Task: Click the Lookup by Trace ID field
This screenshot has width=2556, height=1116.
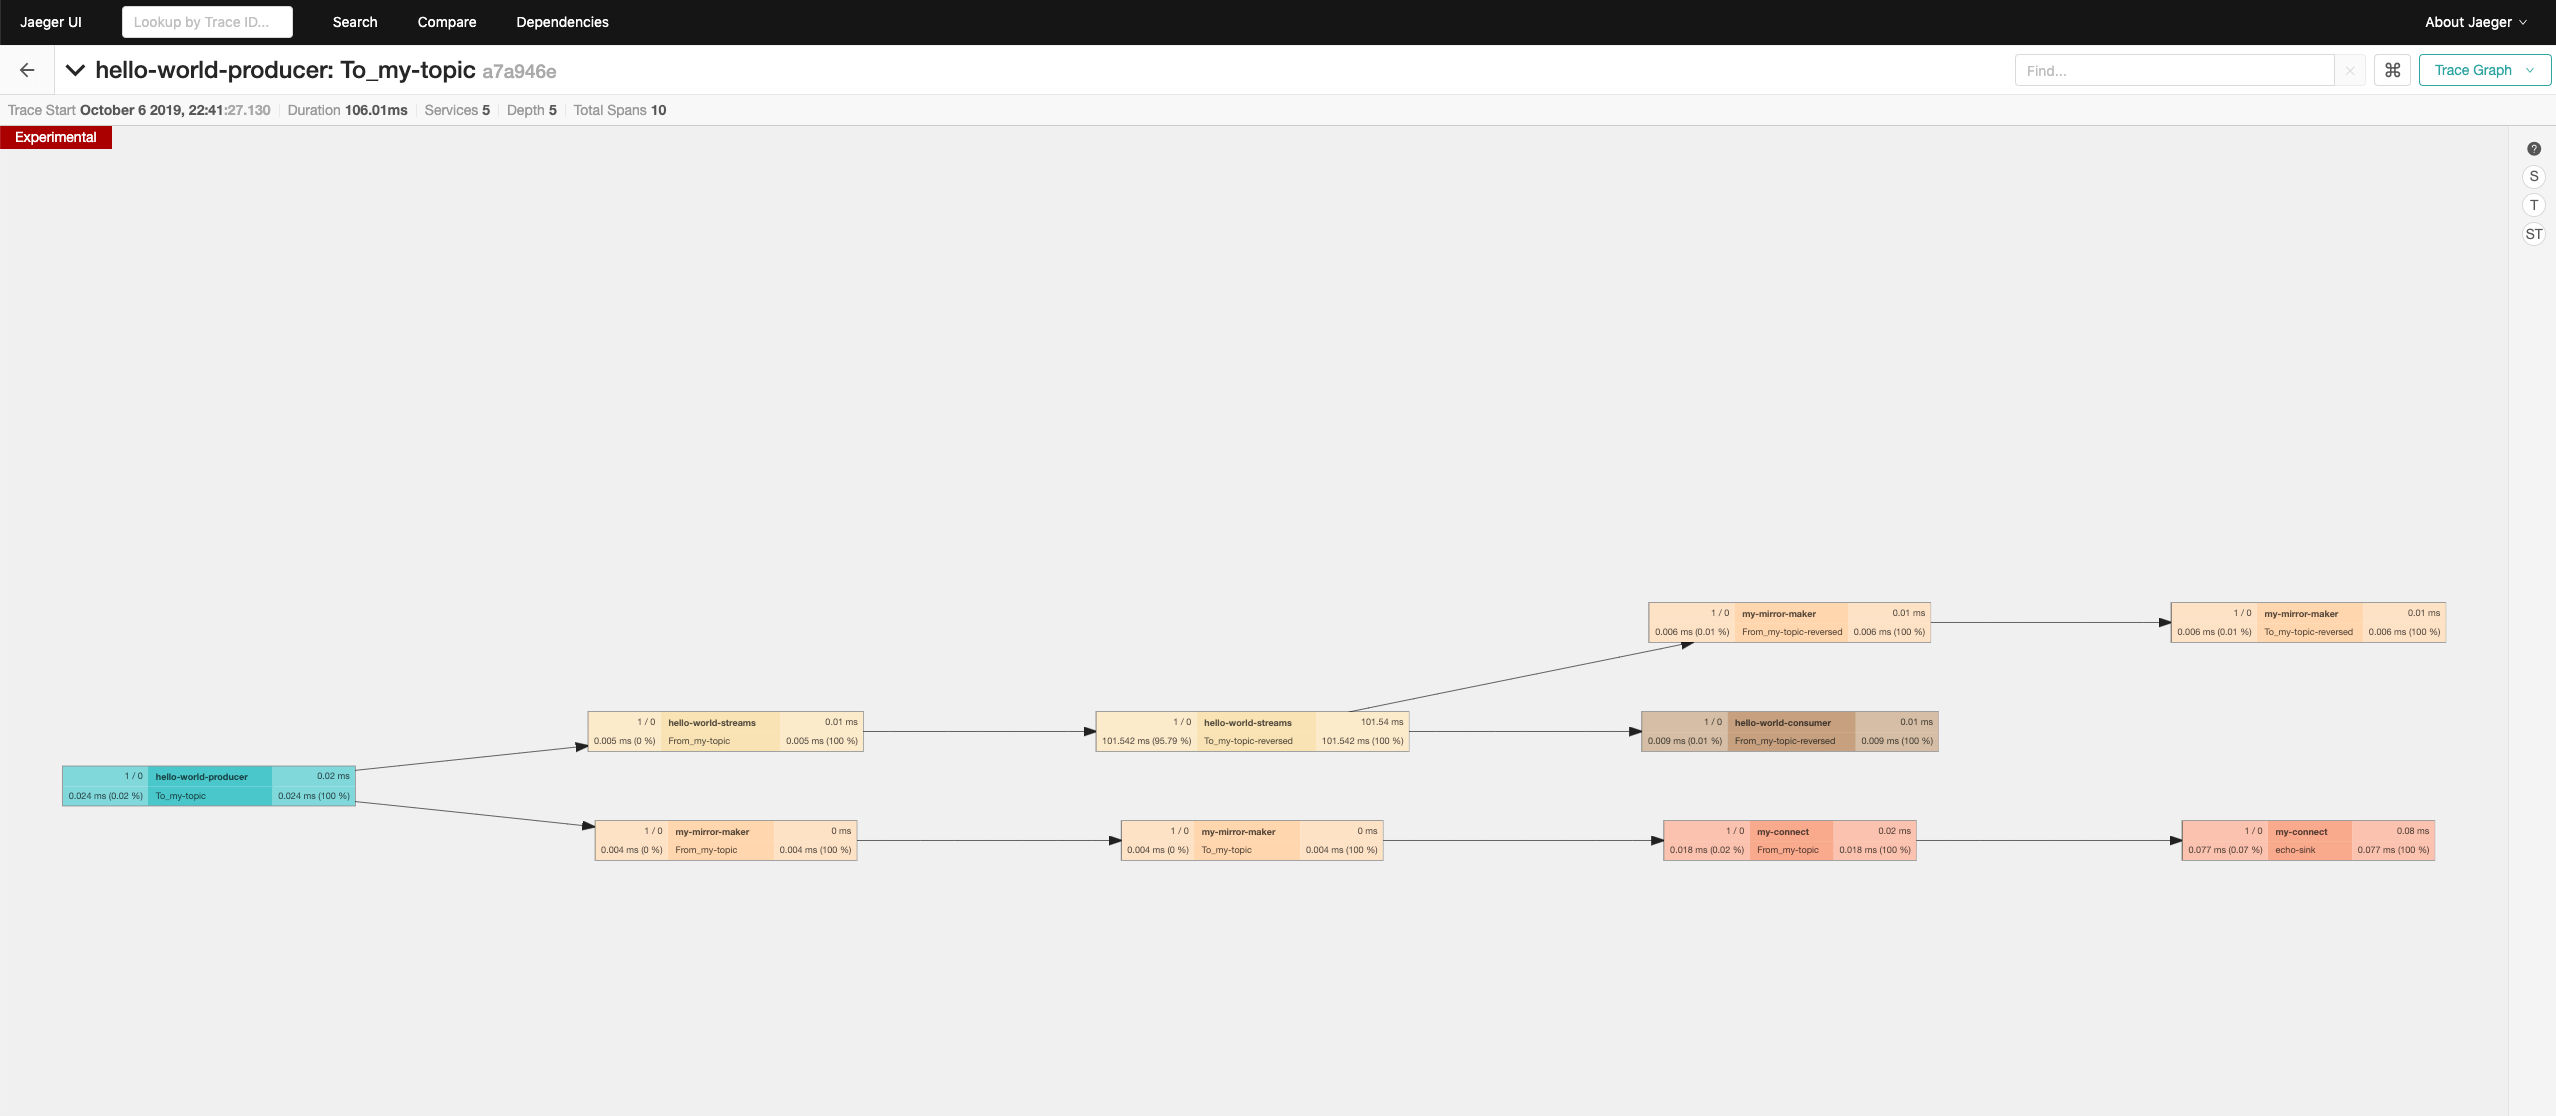Action: tap(207, 22)
